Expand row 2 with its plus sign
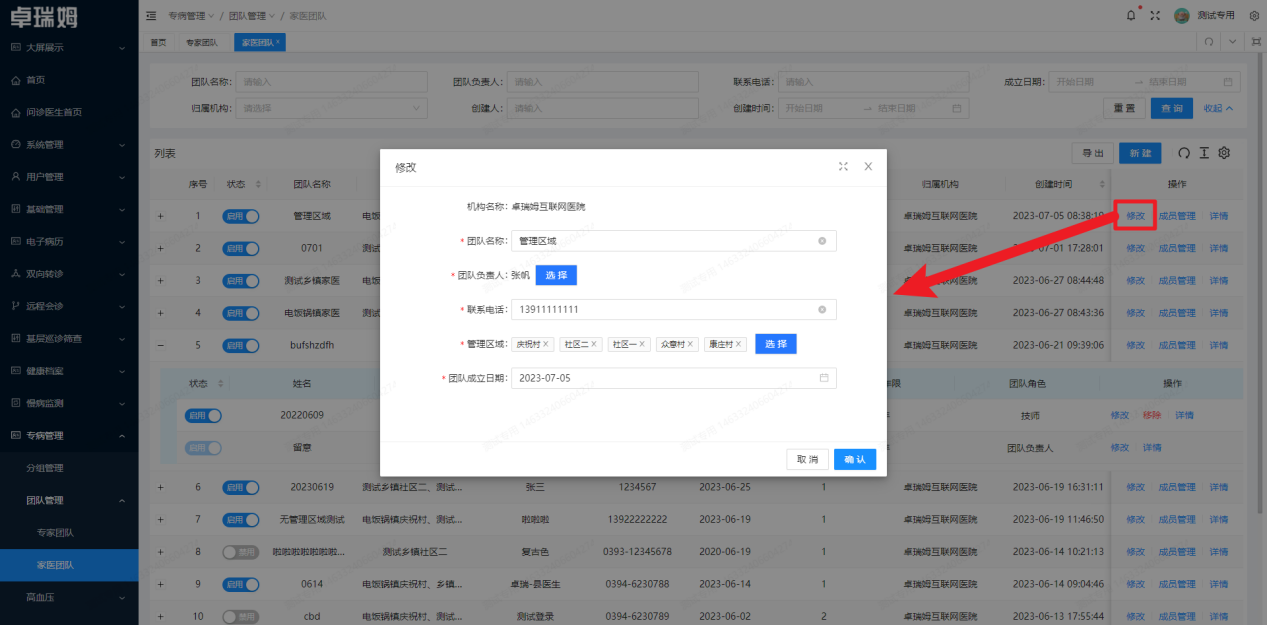The height and width of the screenshot is (625, 1267). [x=160, y=248]
